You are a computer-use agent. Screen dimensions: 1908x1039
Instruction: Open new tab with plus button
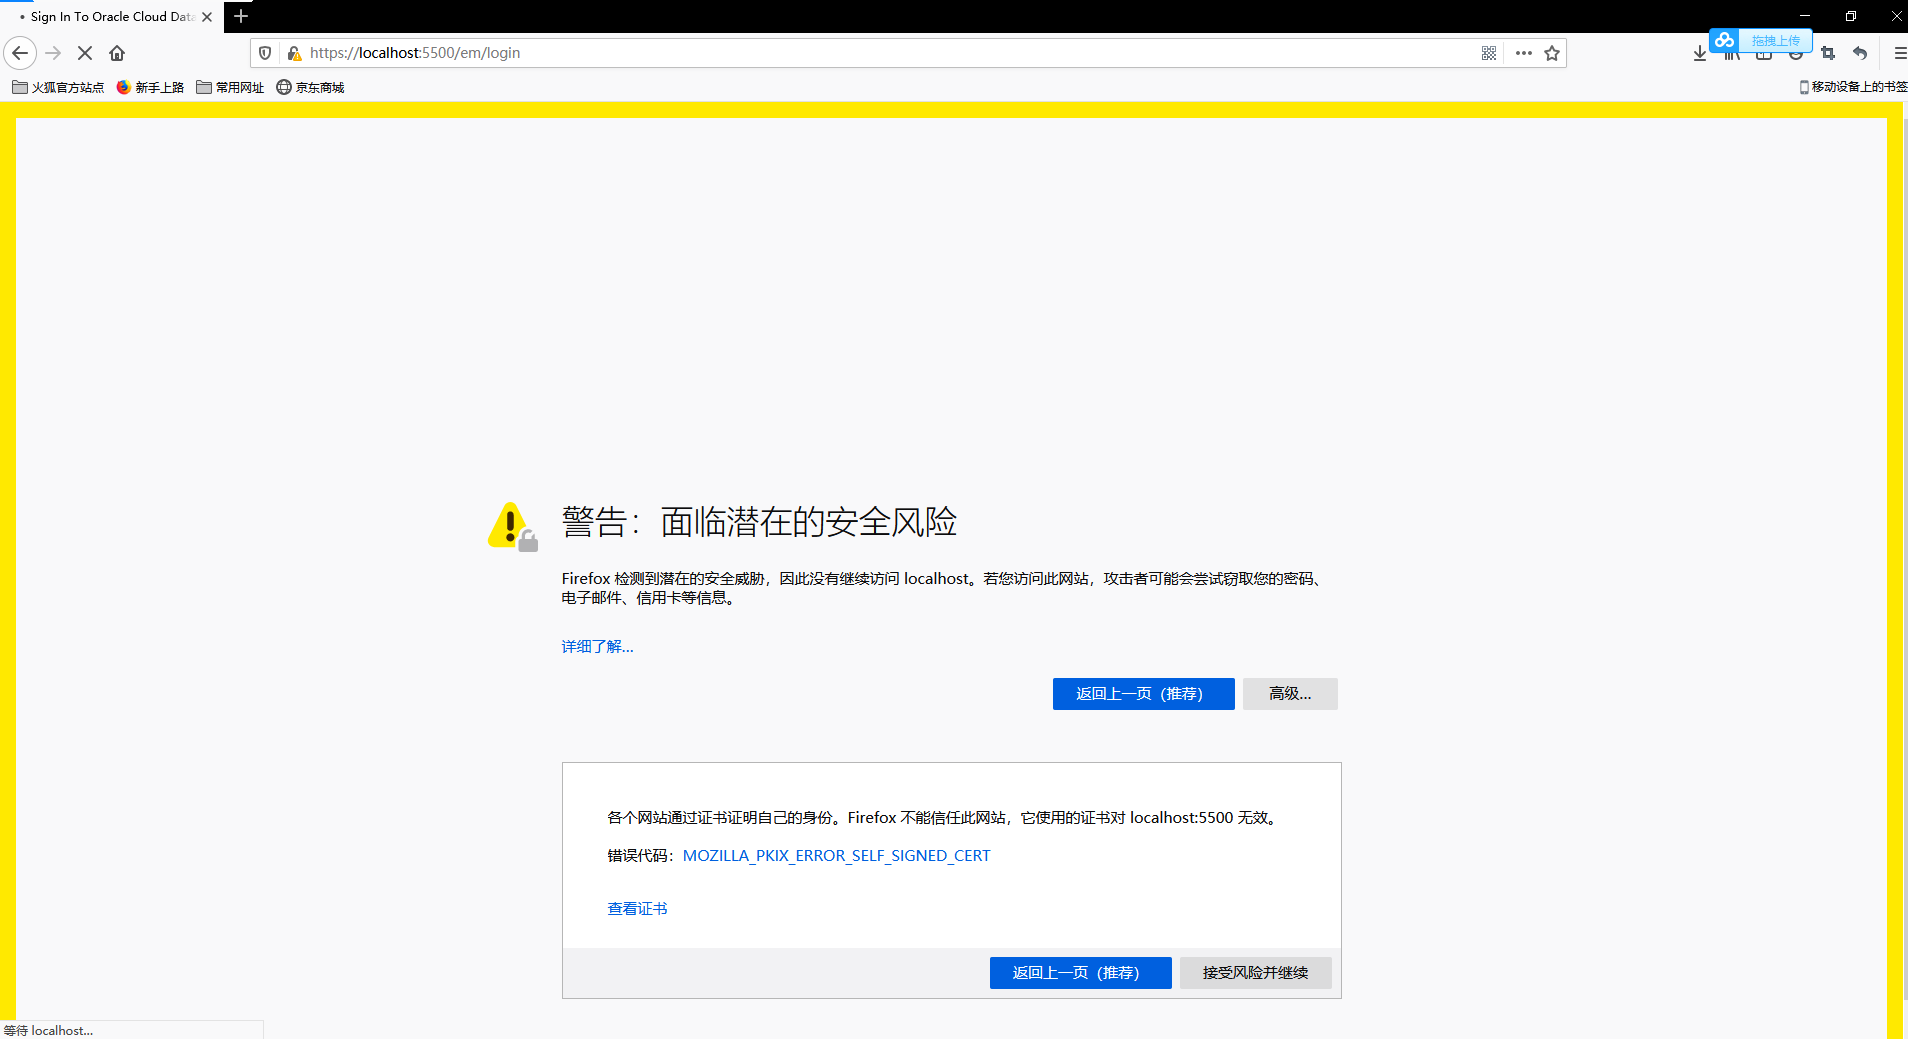pyautogui.click(x=241, y=16)
